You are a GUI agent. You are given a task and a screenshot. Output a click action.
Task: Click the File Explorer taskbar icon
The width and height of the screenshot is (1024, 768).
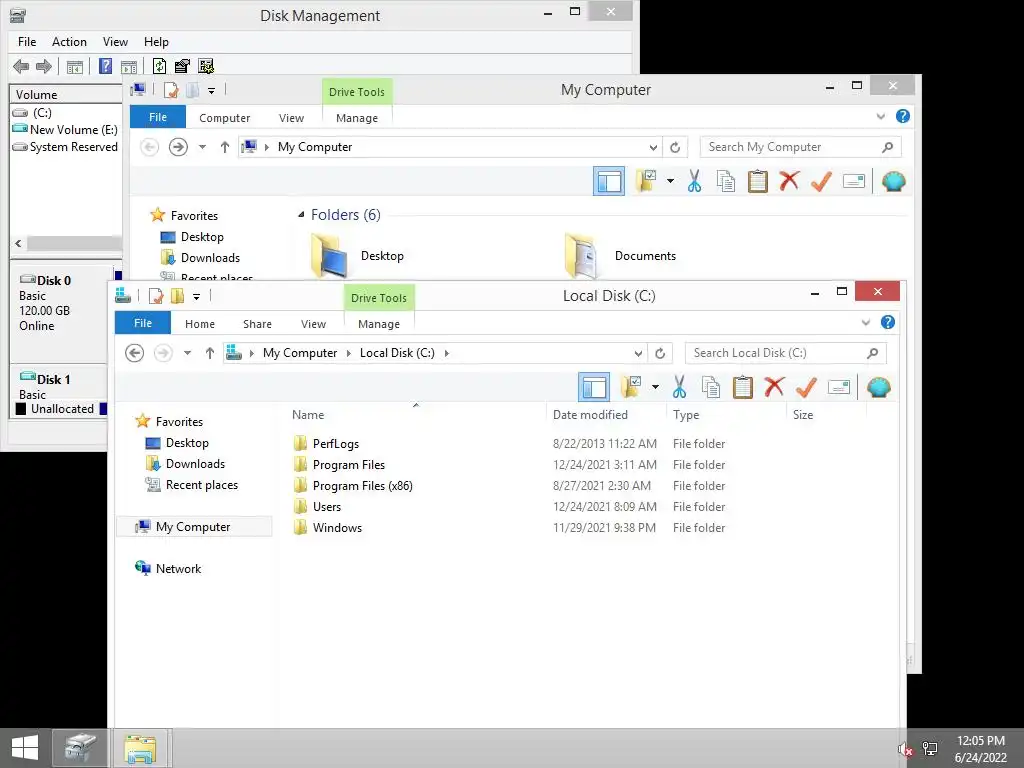[x=140, y=748]
